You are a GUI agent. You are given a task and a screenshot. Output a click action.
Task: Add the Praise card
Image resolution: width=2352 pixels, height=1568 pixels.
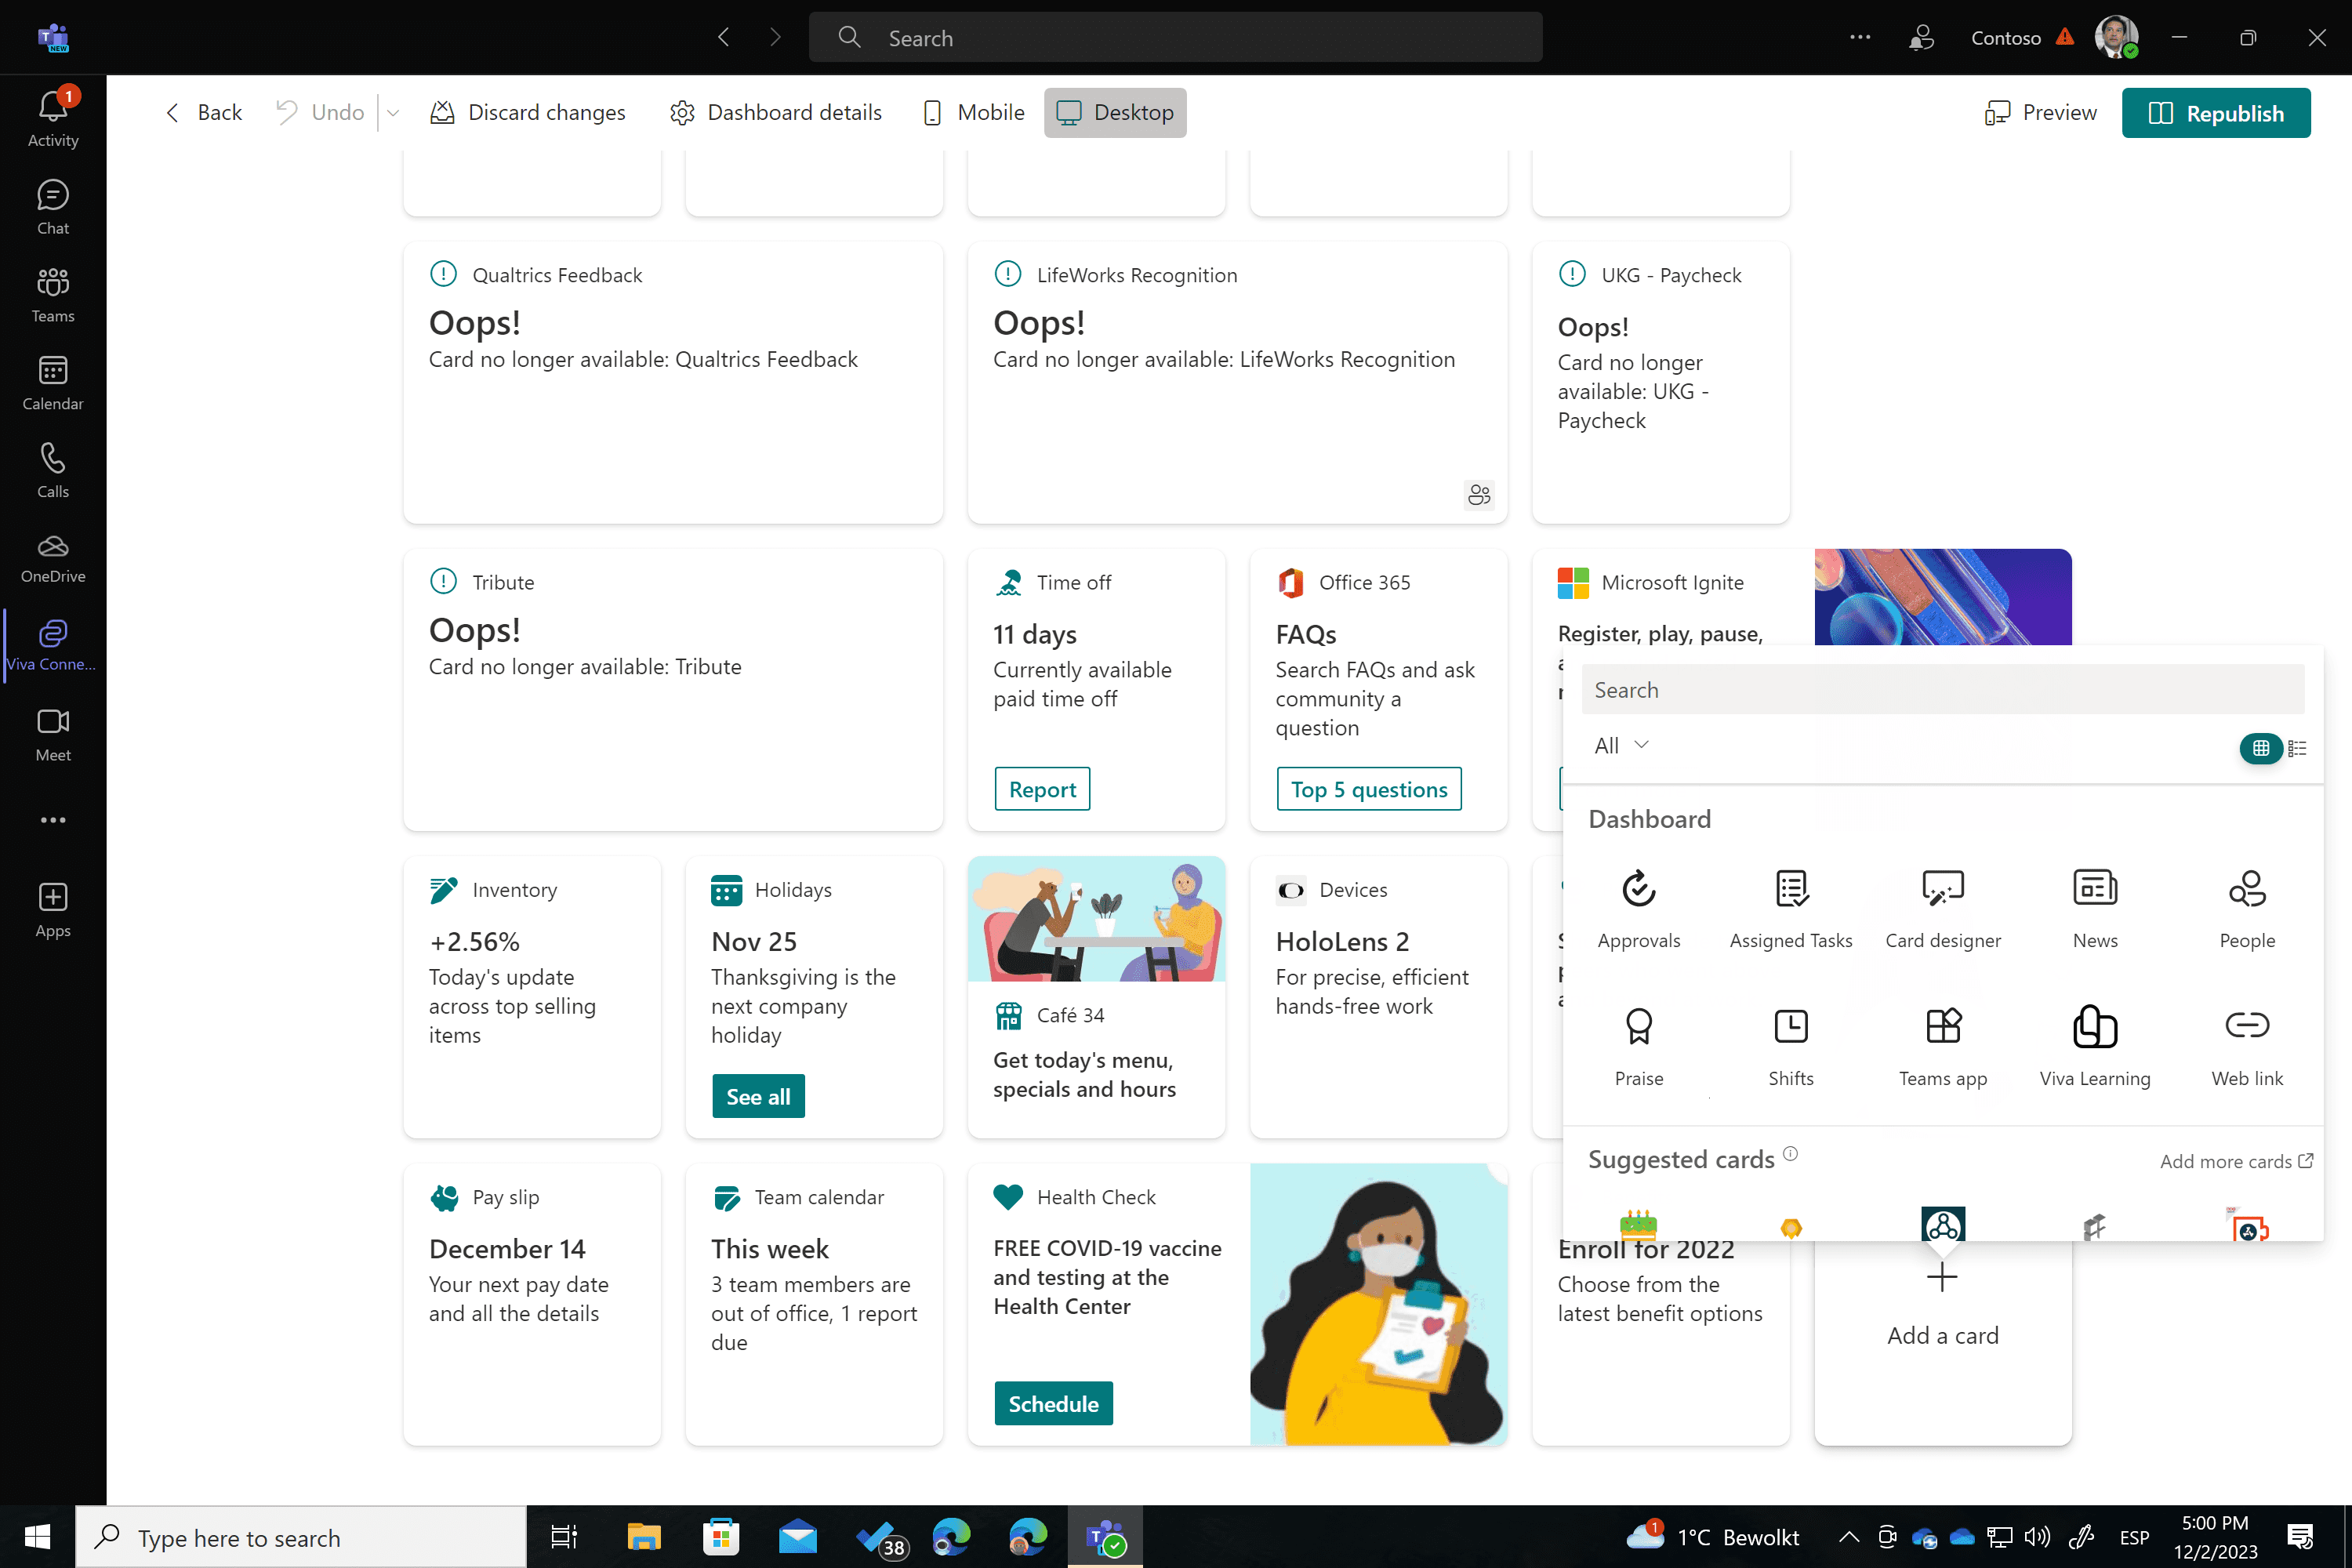[x=1638, y=1047]
